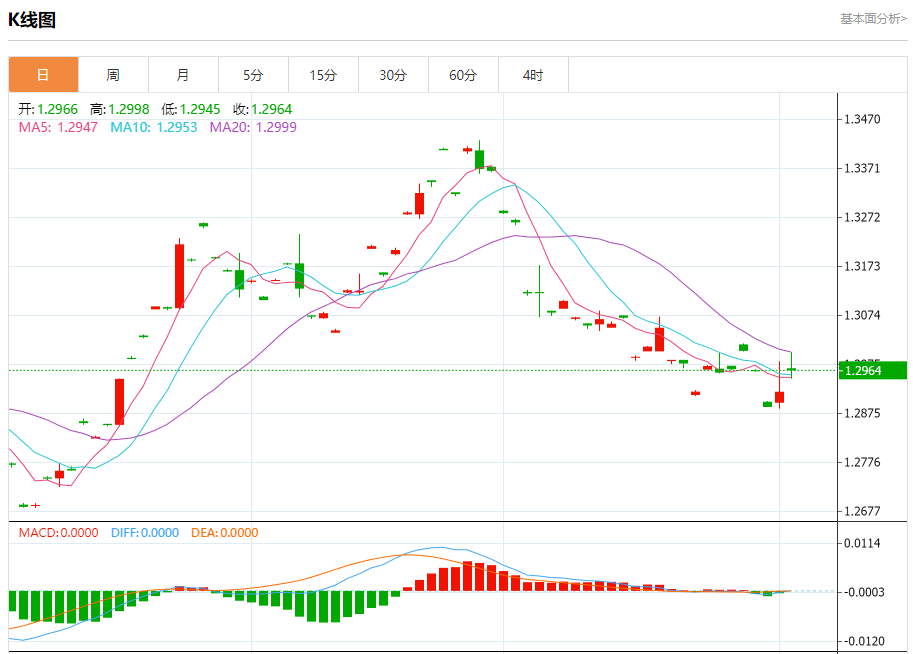Click the MACD value label
The width and height of the screenshot is (913, 654).
coord(58,533)
